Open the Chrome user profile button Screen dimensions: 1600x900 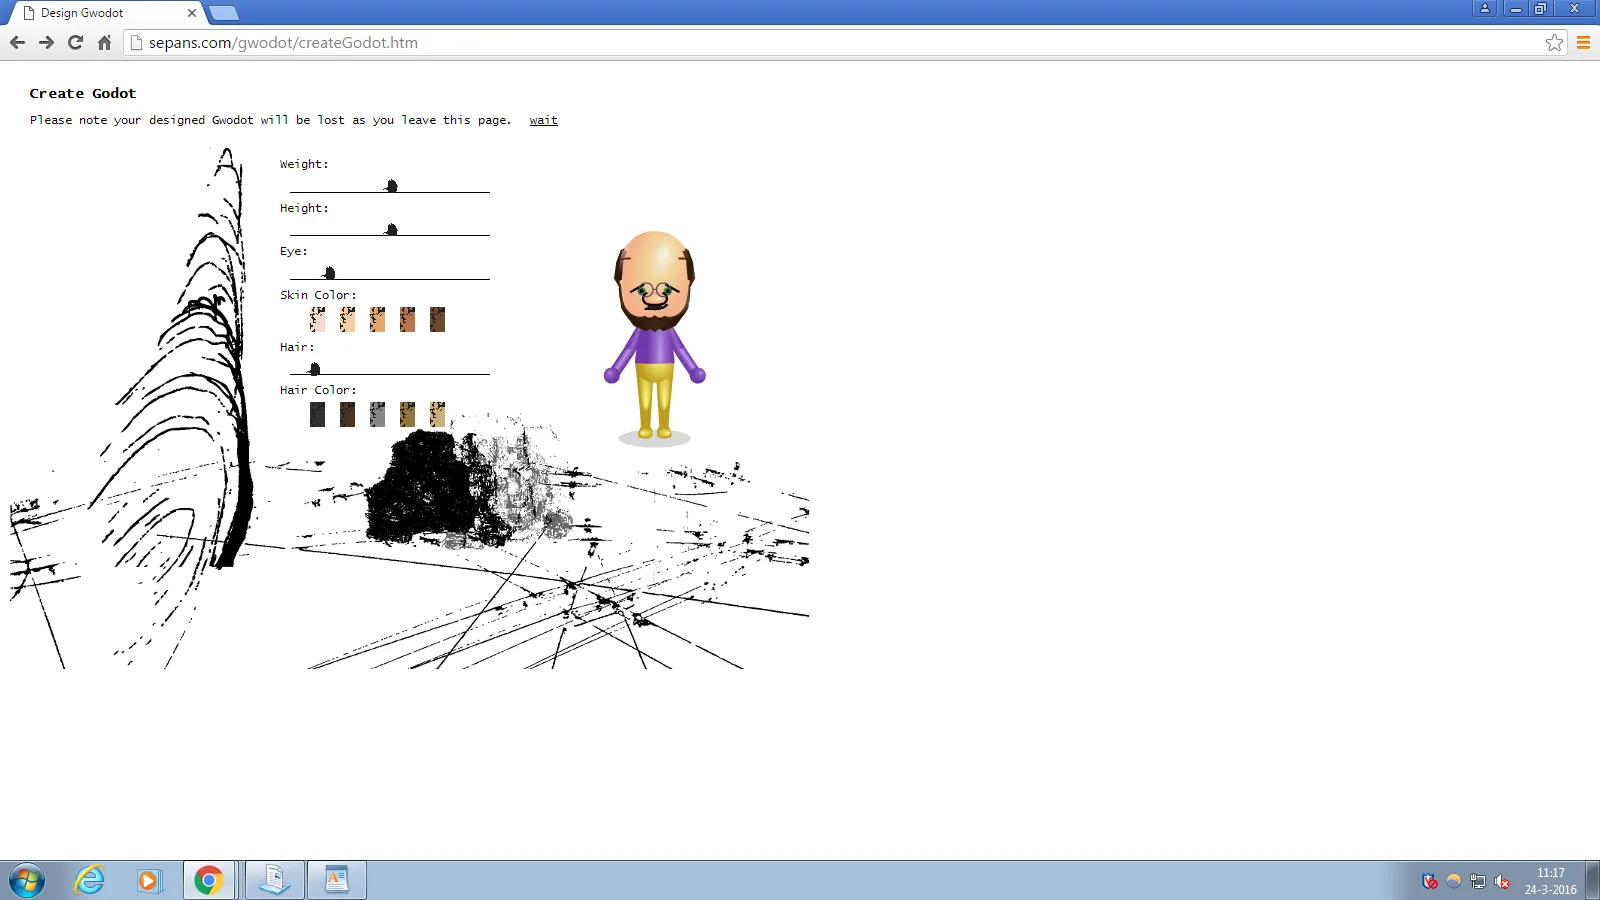[1484, 8]
